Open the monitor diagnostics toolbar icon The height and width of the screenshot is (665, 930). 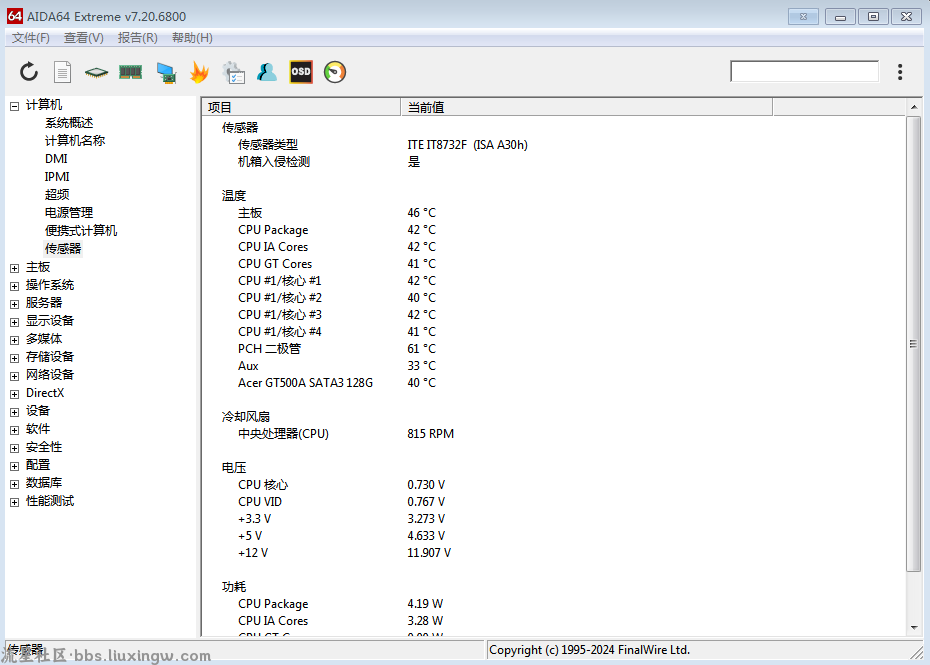166,73
